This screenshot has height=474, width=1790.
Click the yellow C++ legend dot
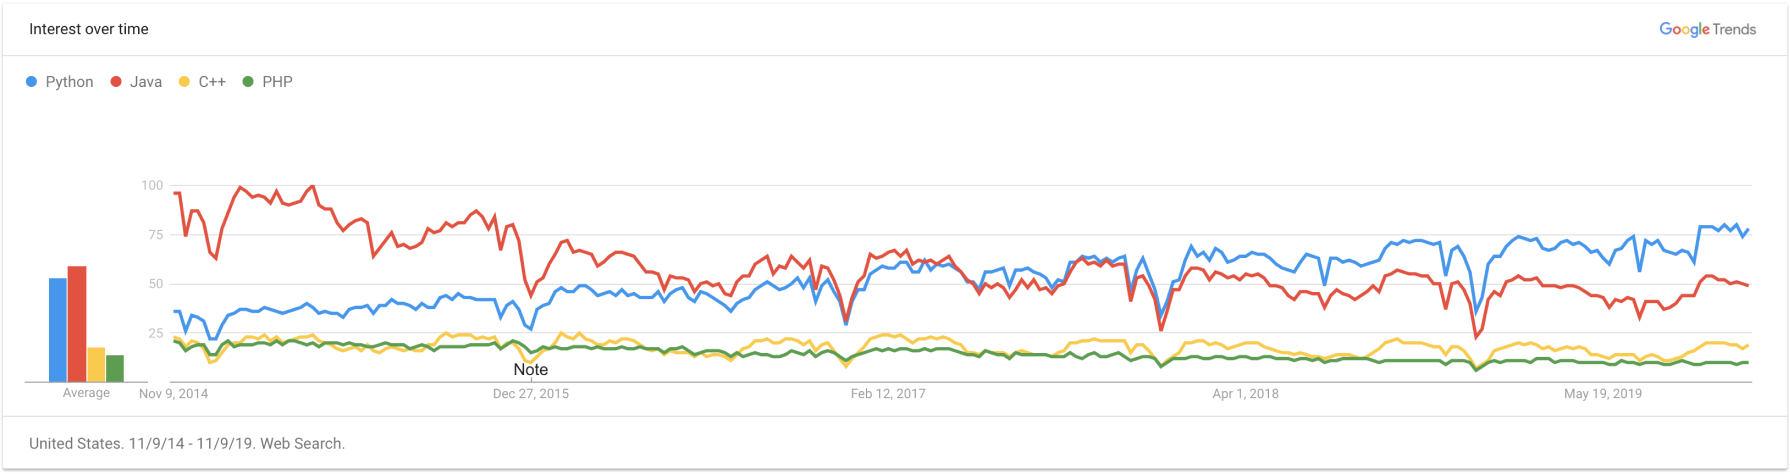click(184, 82)
